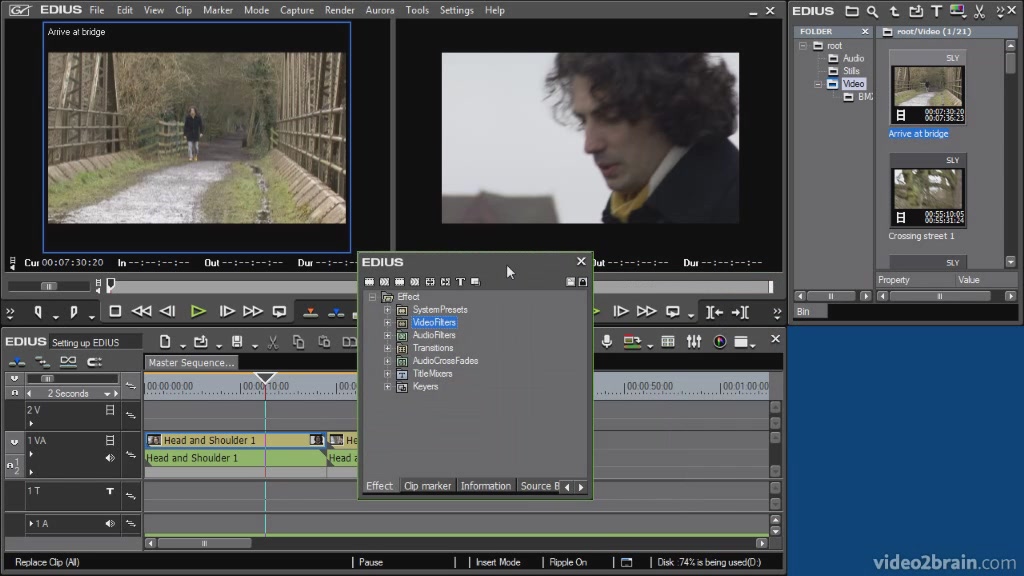
Task: Fast forward the source player
Action: point(253,312)
